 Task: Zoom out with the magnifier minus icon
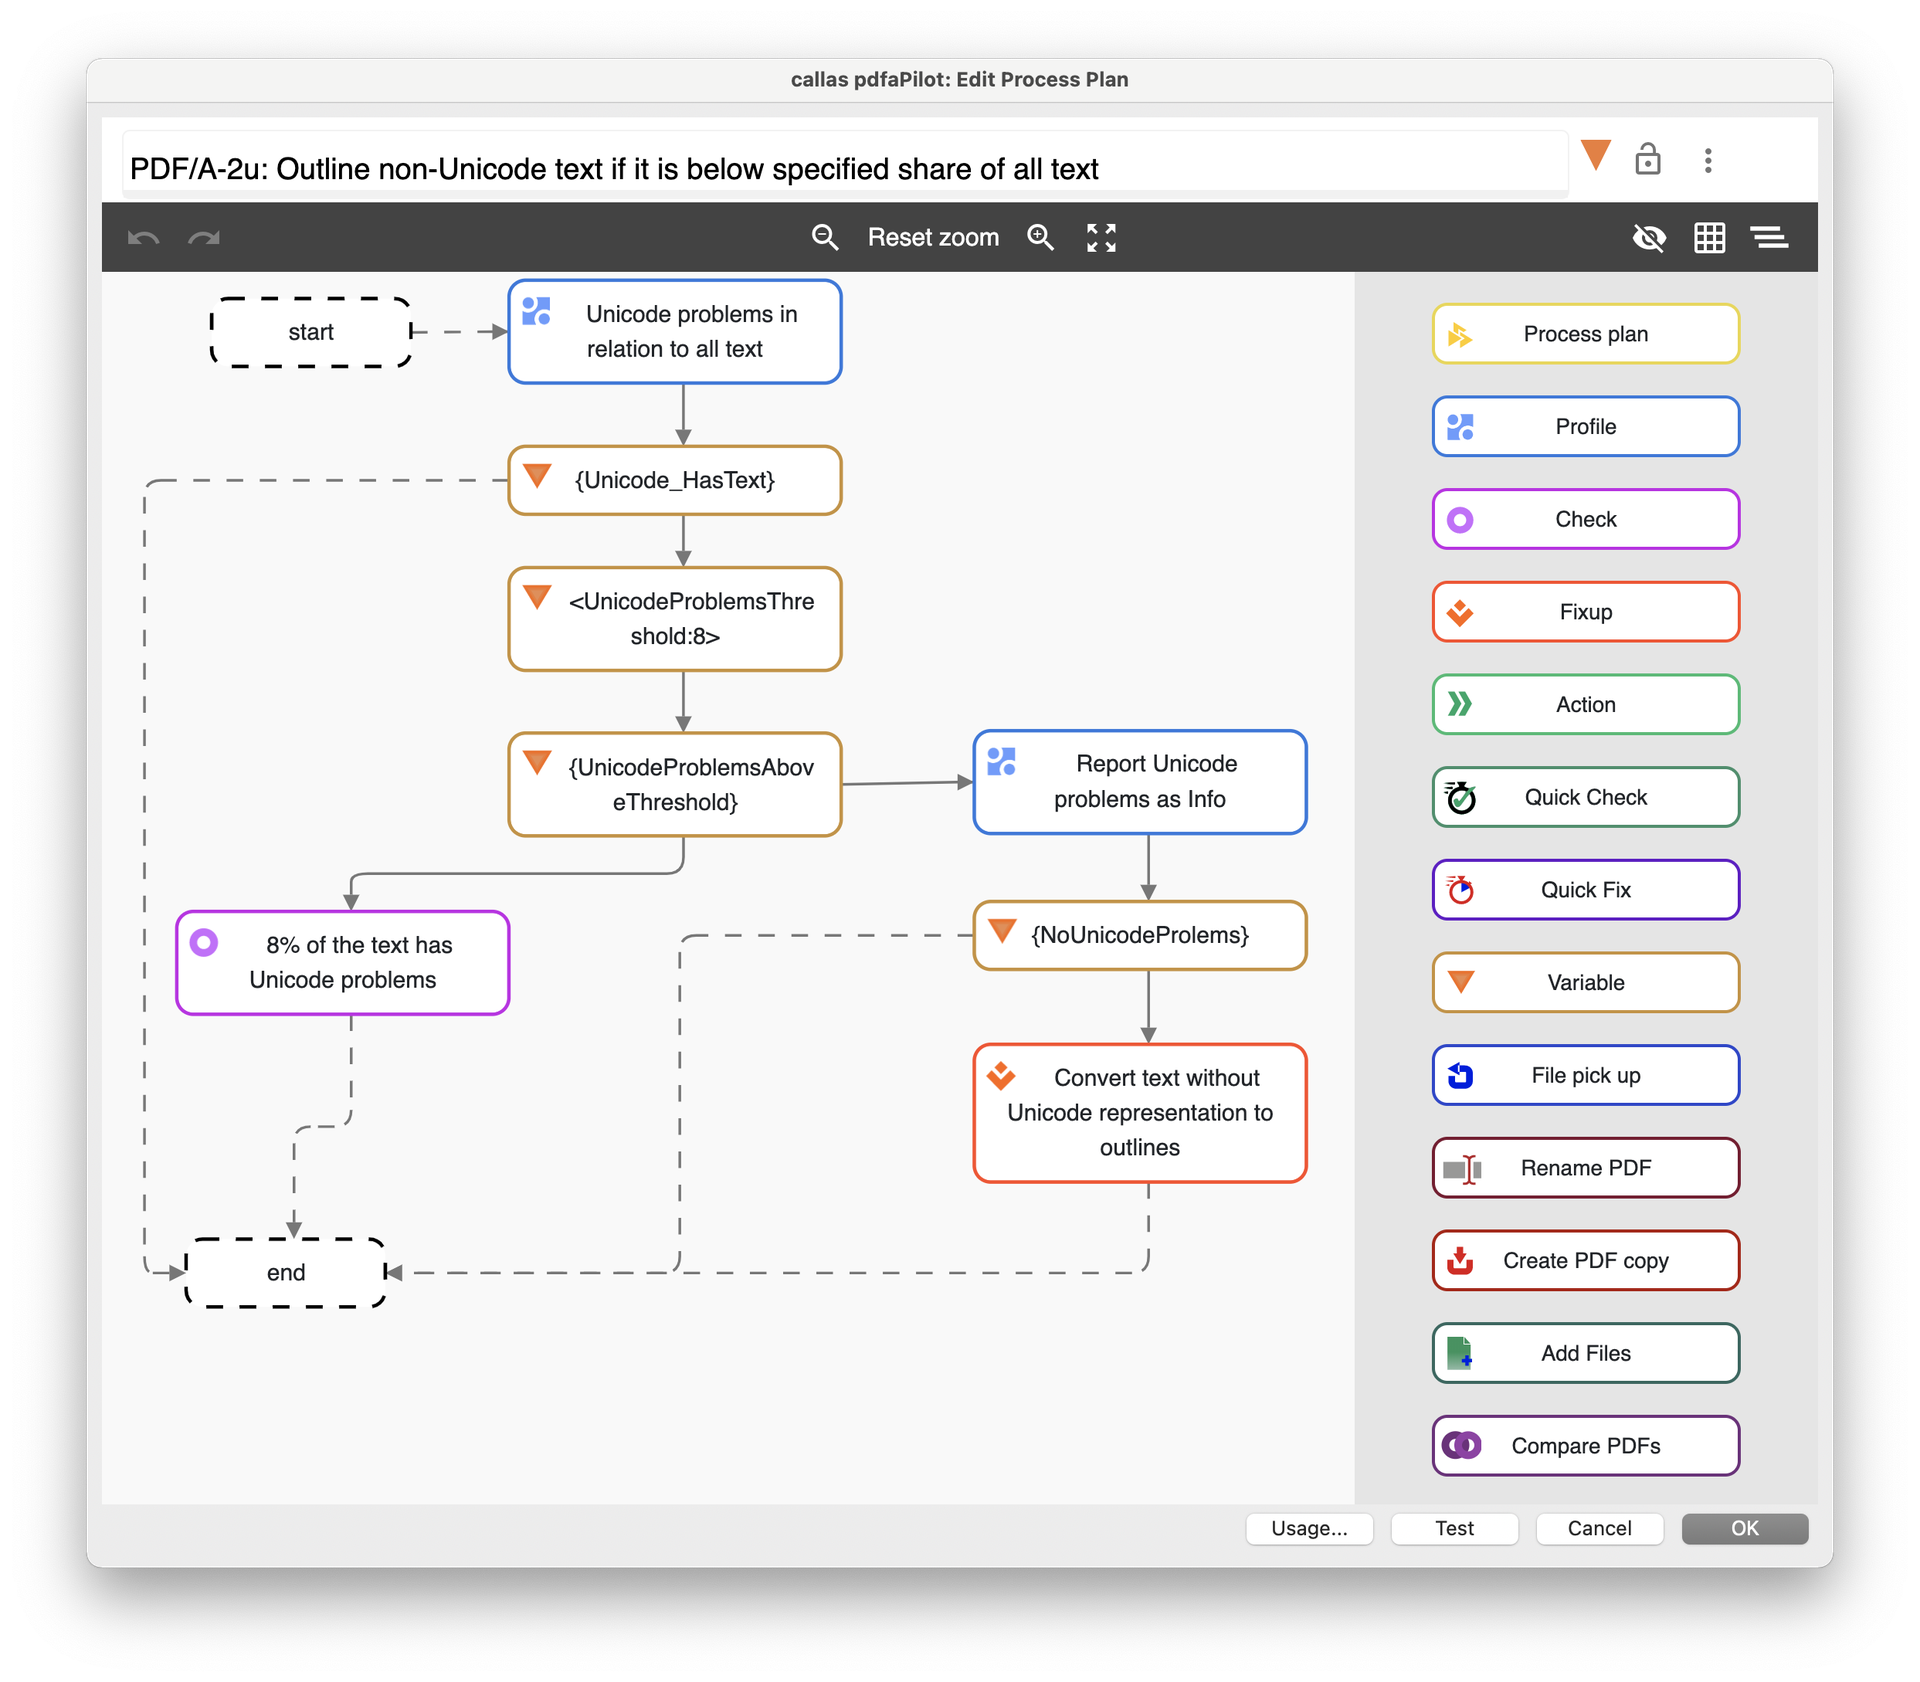[825, 238]
